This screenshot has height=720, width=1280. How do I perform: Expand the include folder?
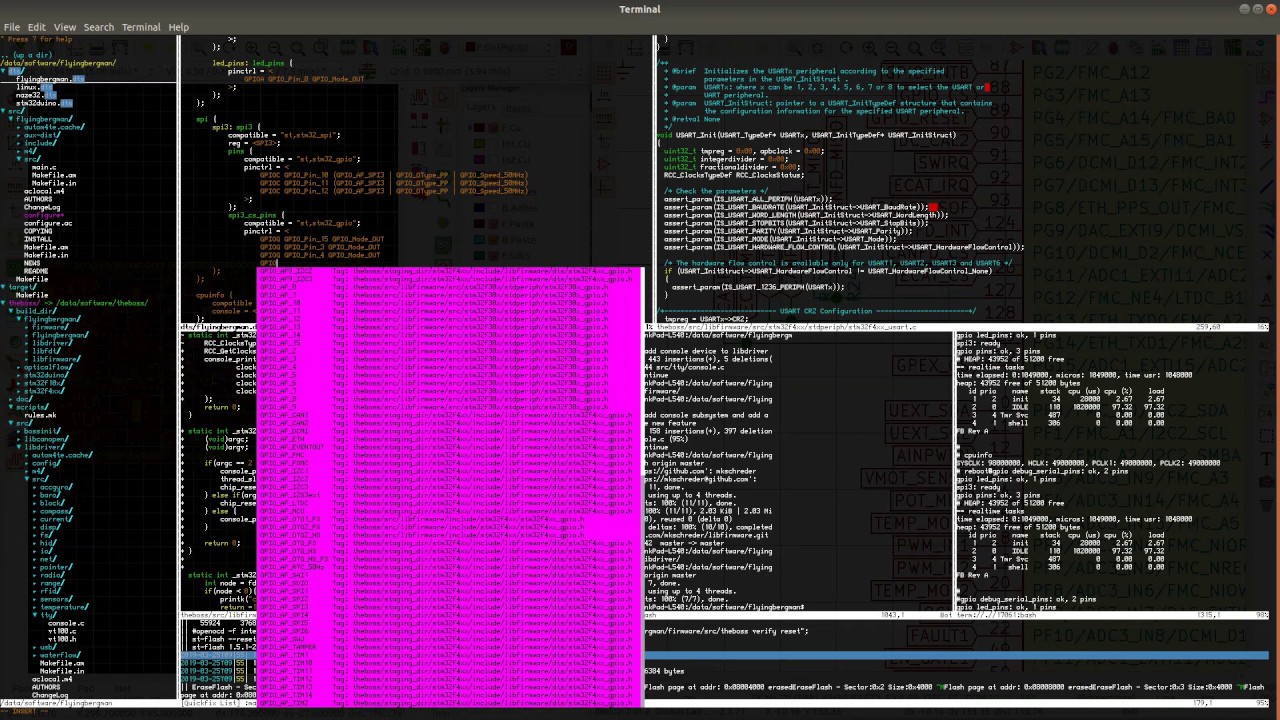click(39, 143)
